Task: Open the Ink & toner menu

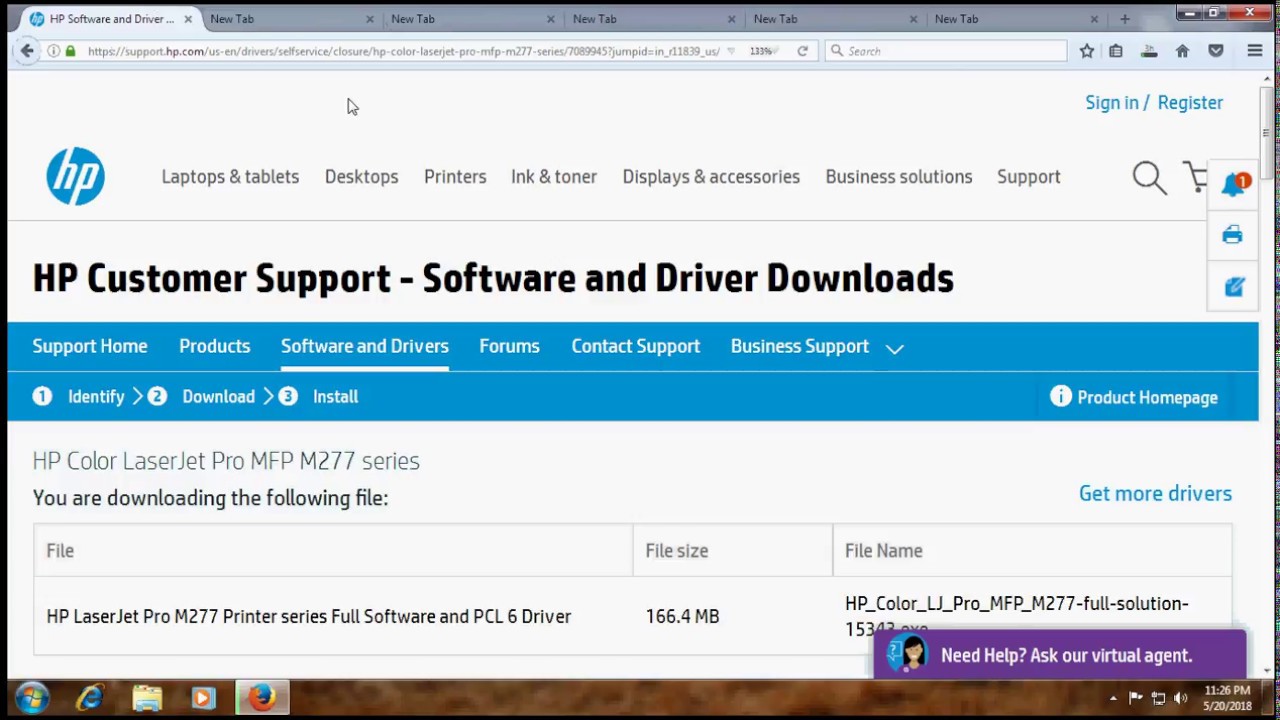Action: pos(554,176)
